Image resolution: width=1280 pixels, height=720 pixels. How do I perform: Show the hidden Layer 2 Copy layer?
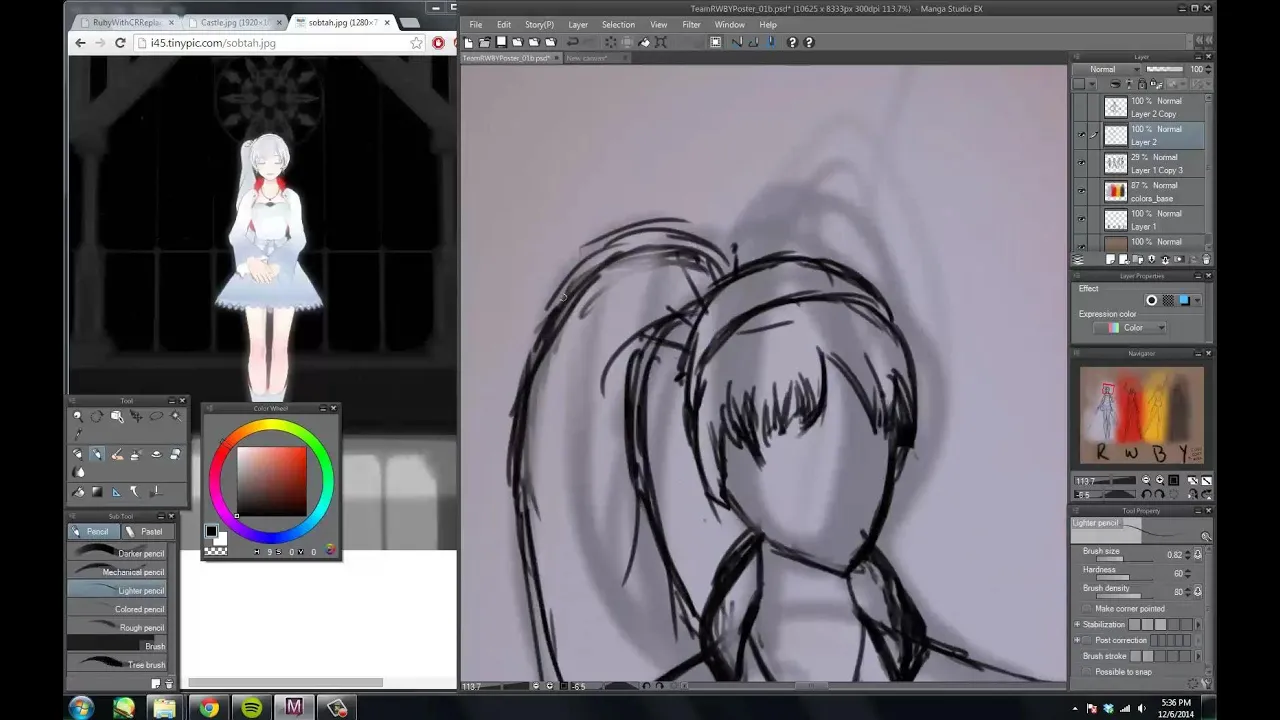[x=1081, y=107]
